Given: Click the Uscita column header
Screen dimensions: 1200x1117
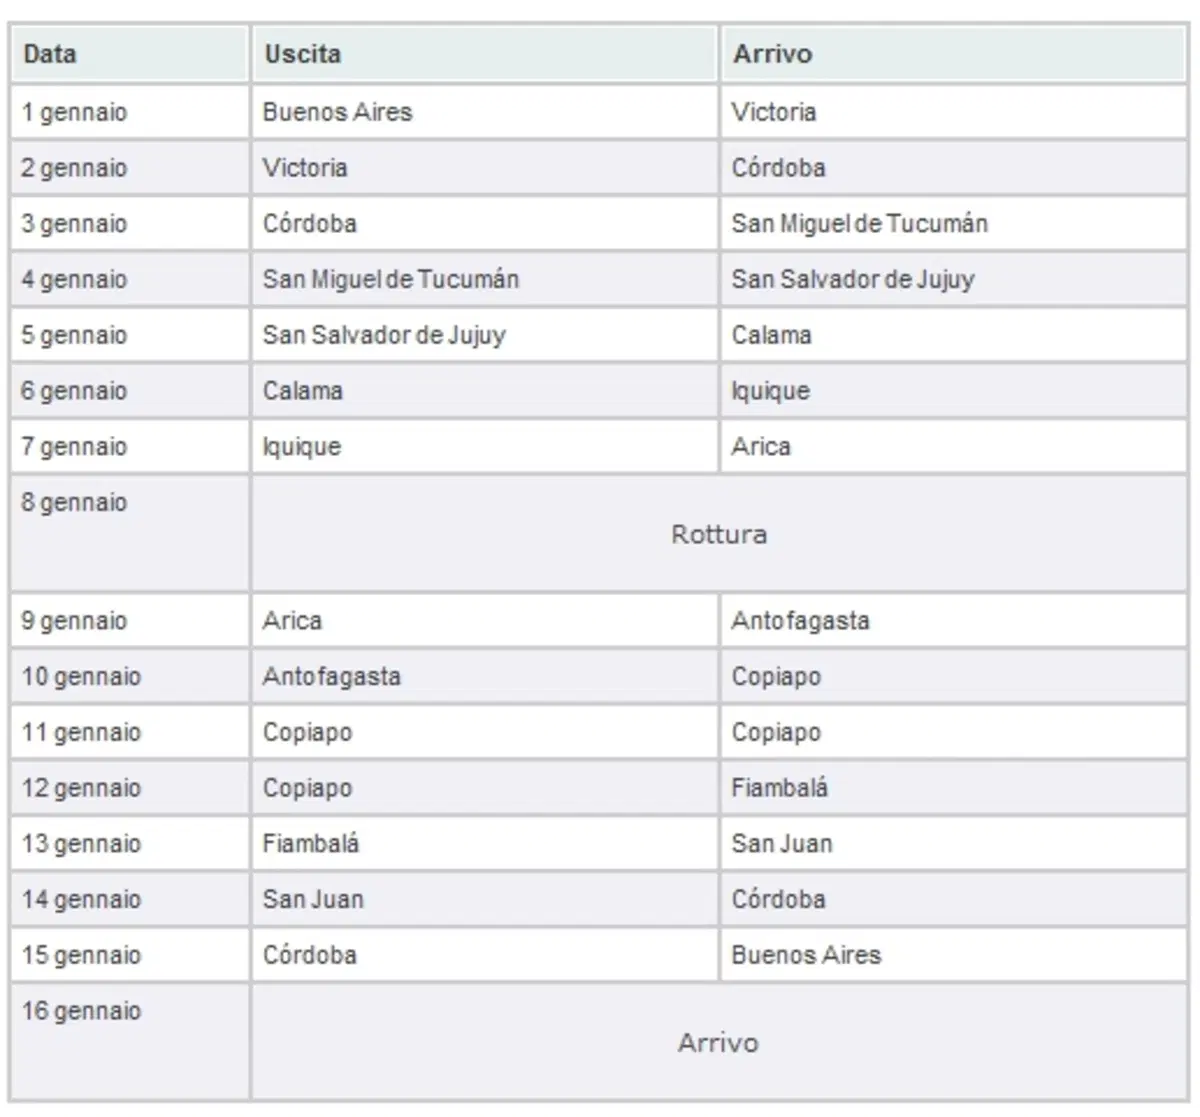Looking at the screenshot, I should point(485,54).
